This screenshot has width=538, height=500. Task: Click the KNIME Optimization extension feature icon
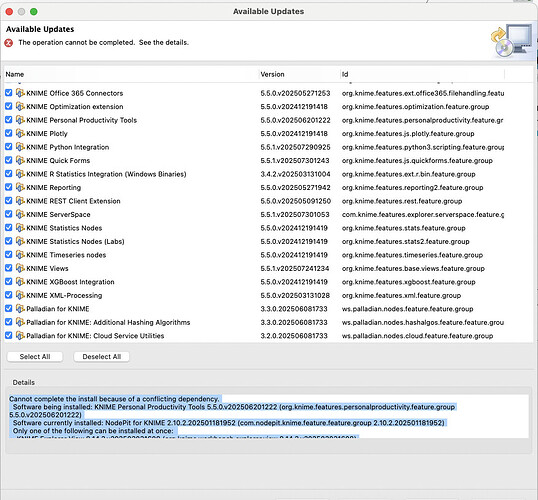point(20,106)
